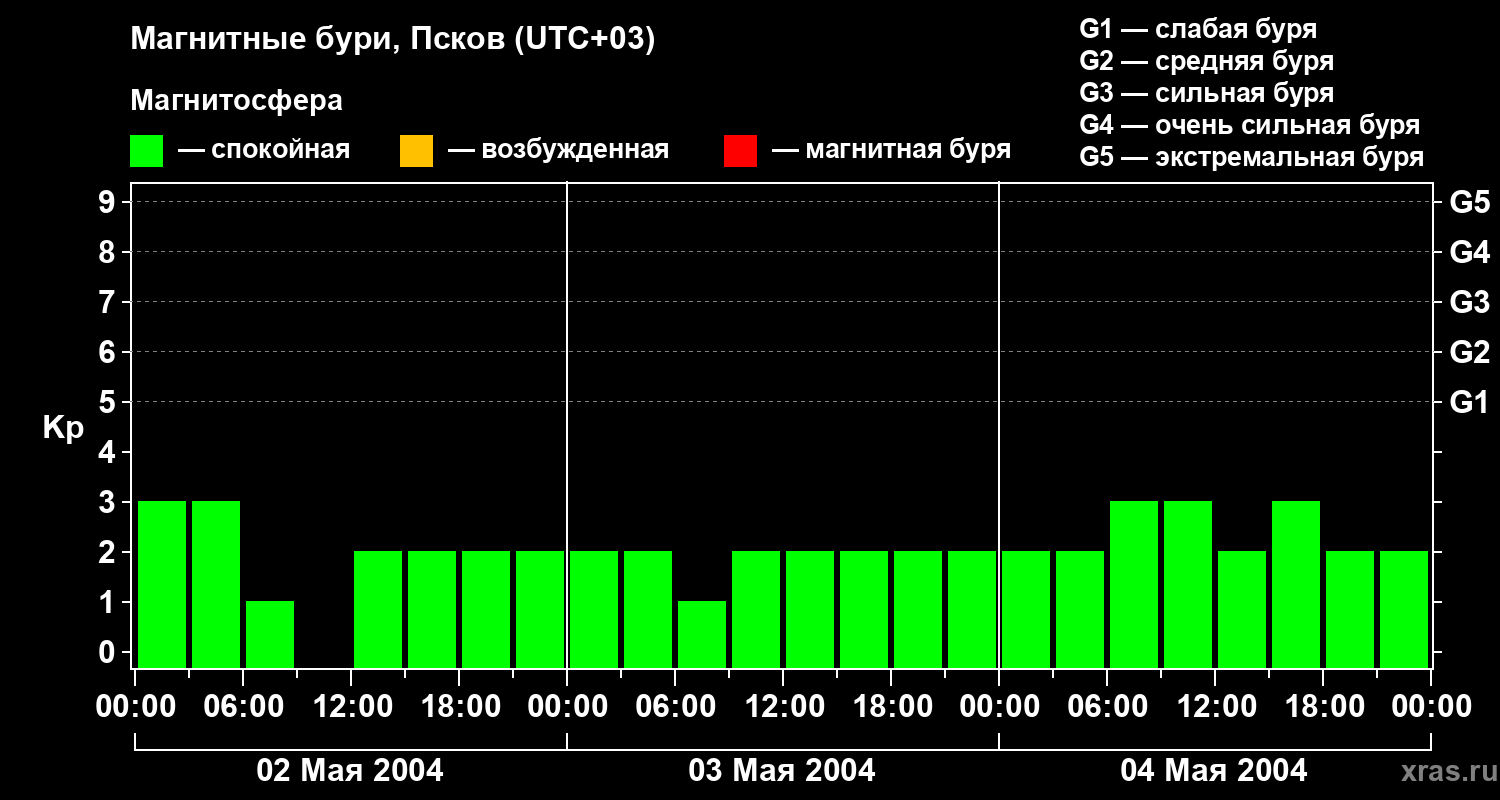This screenshot has height=800, width=1500.
Task: Select the "G3 — сильная буря" line
Action: (1207, 93)
